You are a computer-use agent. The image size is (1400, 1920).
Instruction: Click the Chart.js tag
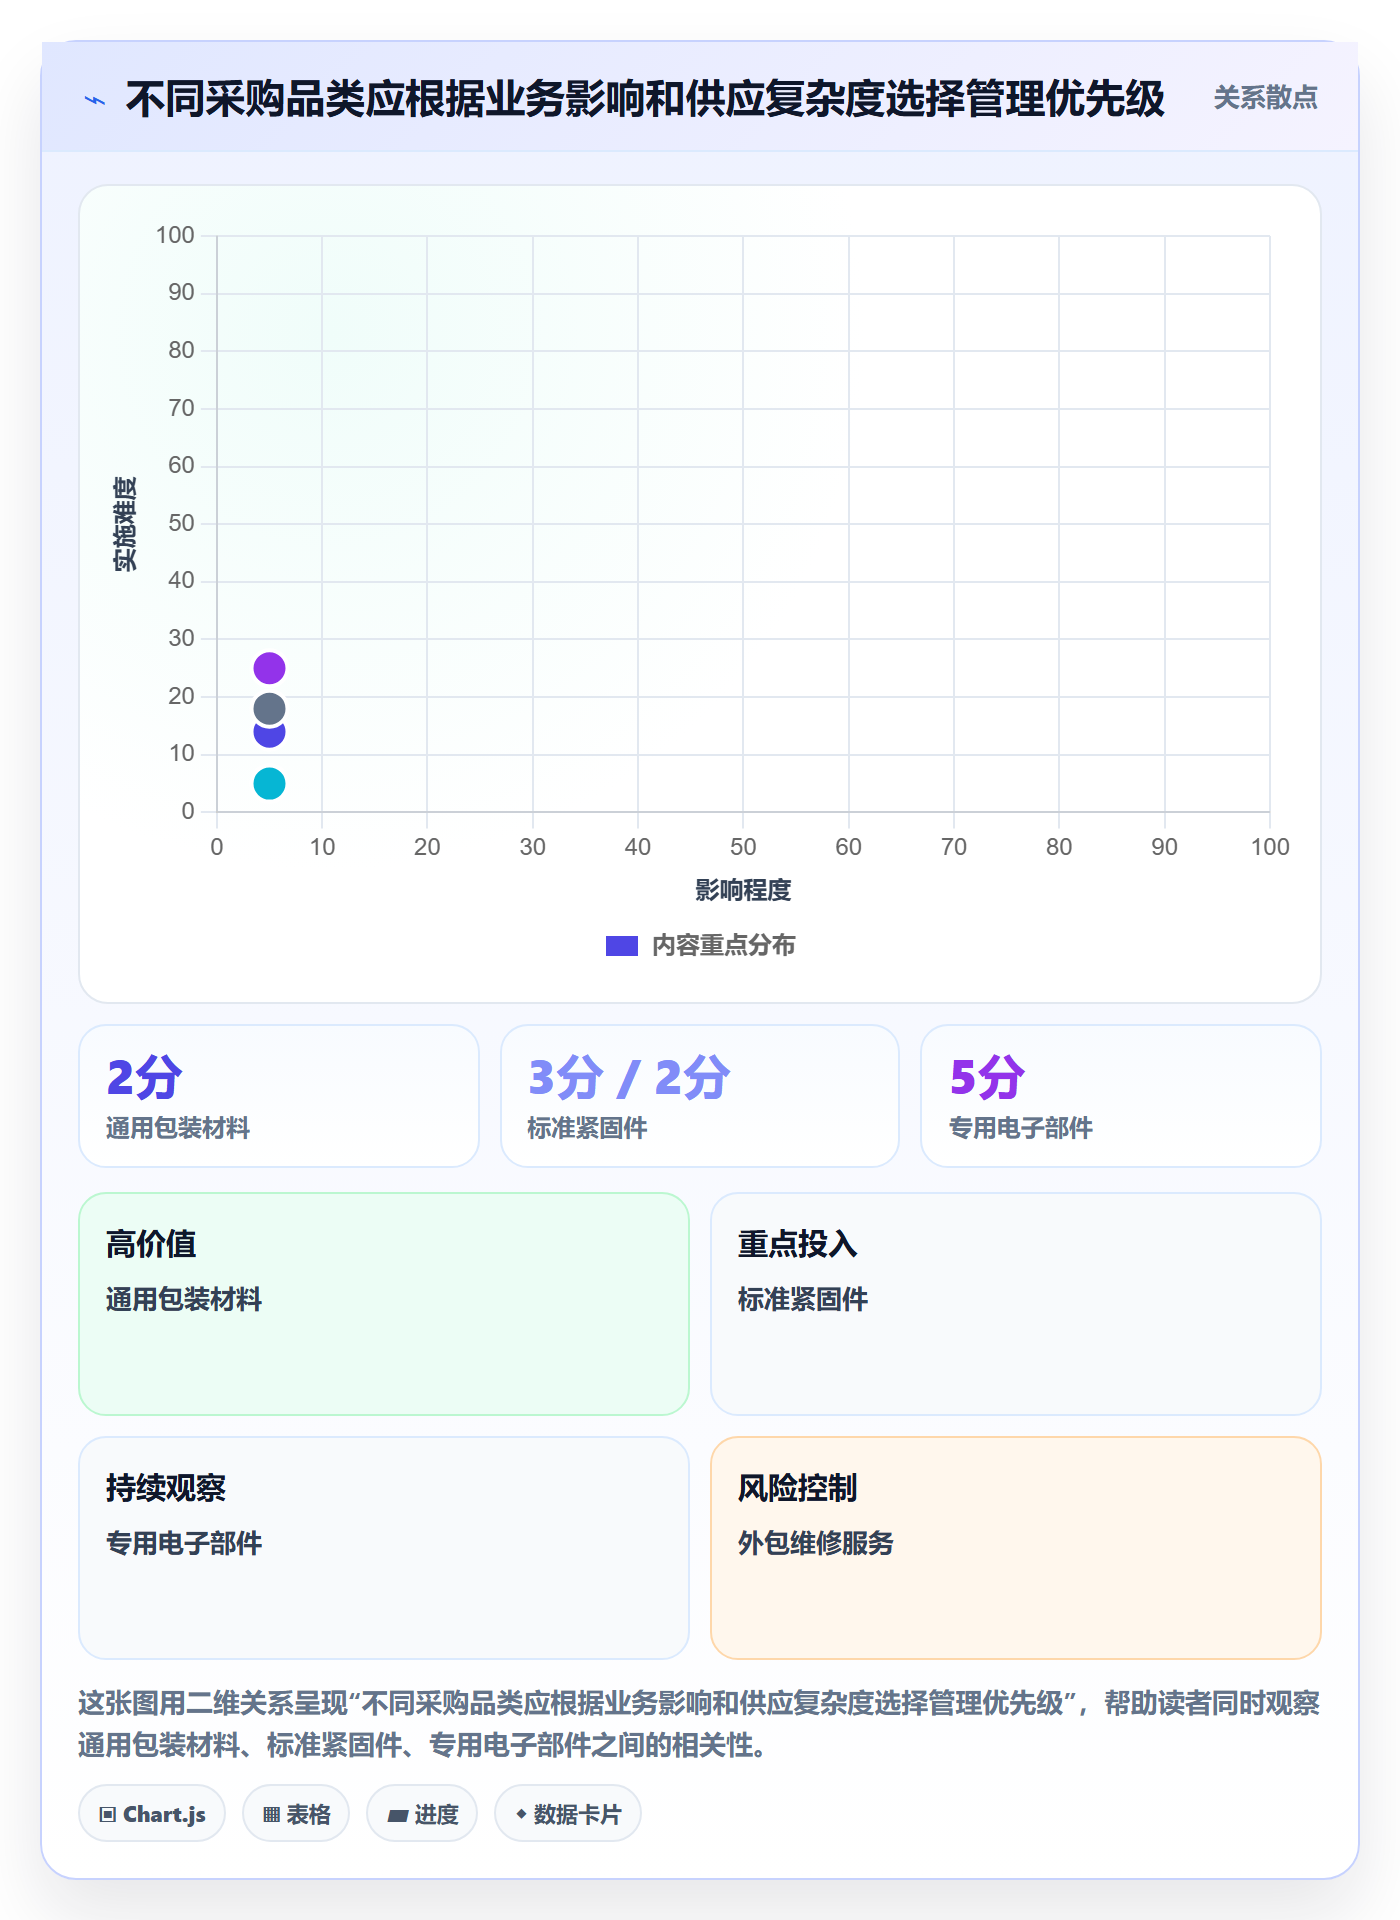[x=152, y=1814]
